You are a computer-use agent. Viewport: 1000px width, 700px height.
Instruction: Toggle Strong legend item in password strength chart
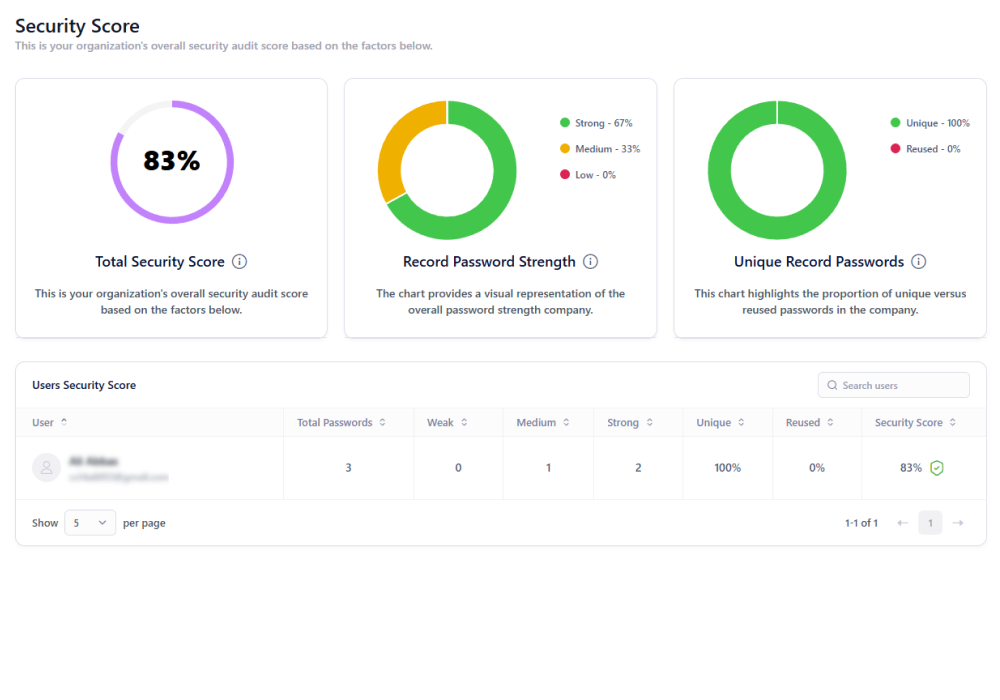tap(596, 123)
